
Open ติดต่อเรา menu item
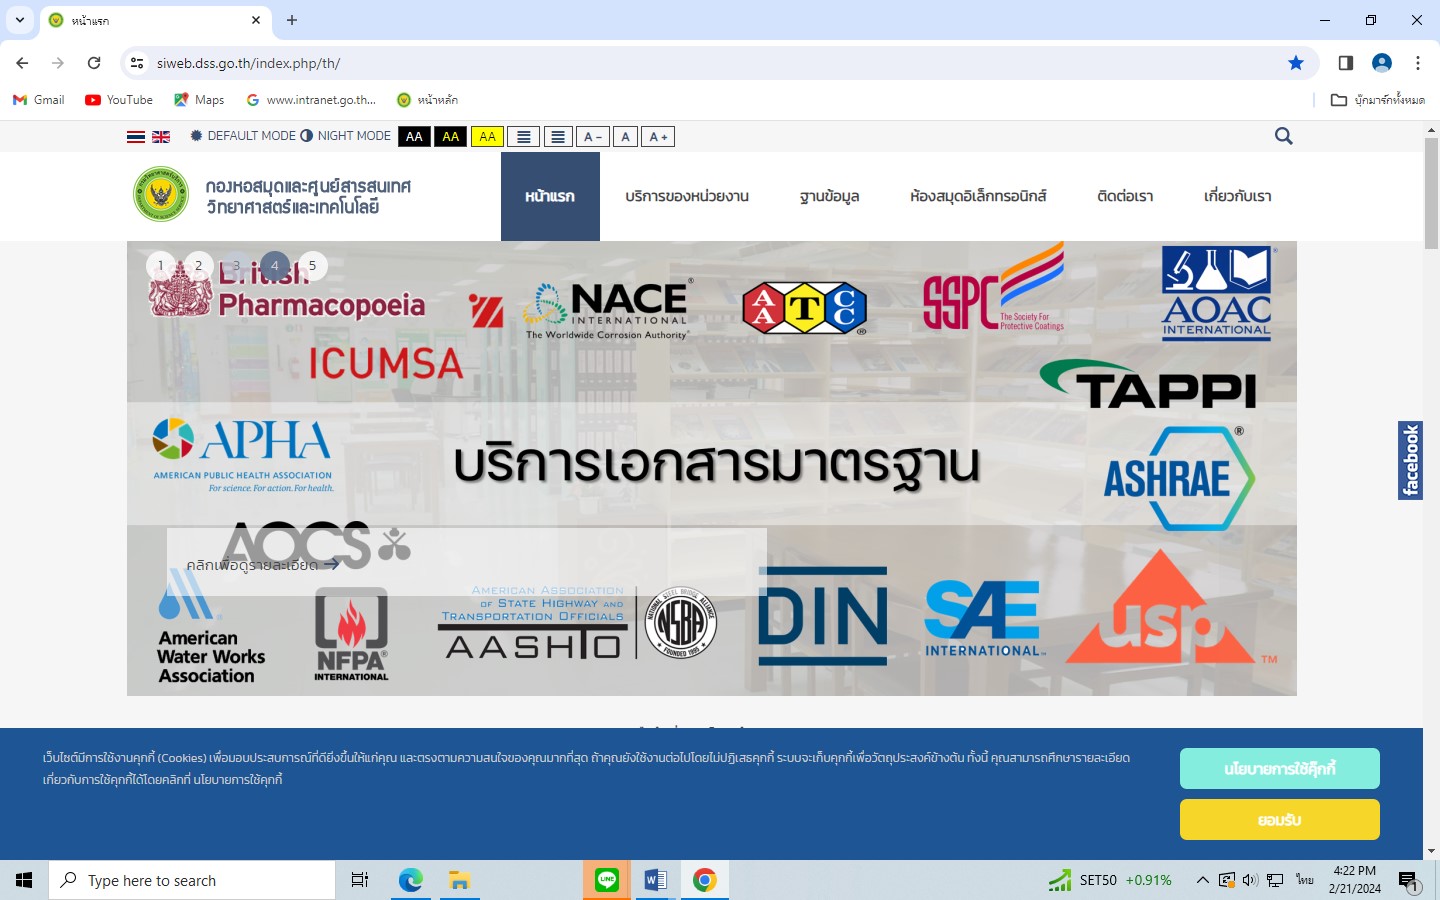[x=1125, y=197]
